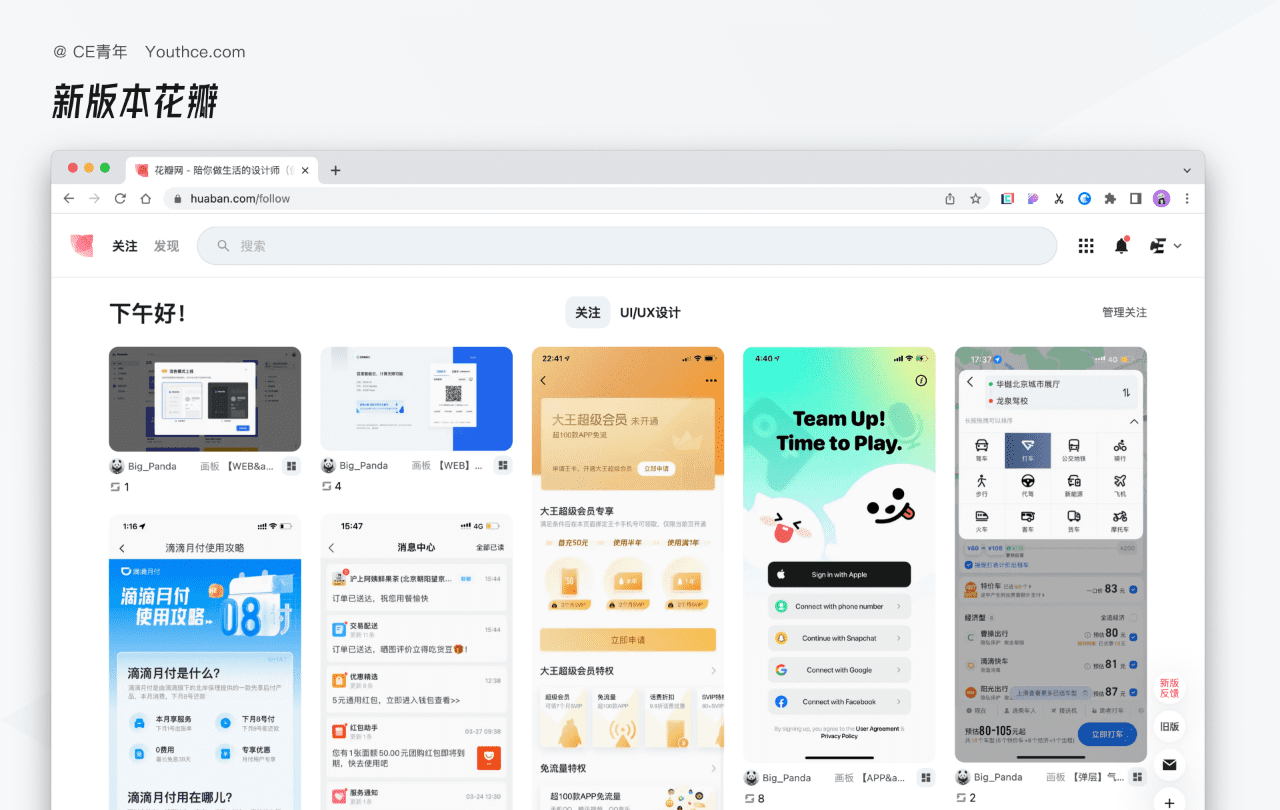Click the board icon beside 【APP&a... label
This screenshot has width=1280, height=810.
[x=926, y=777]
